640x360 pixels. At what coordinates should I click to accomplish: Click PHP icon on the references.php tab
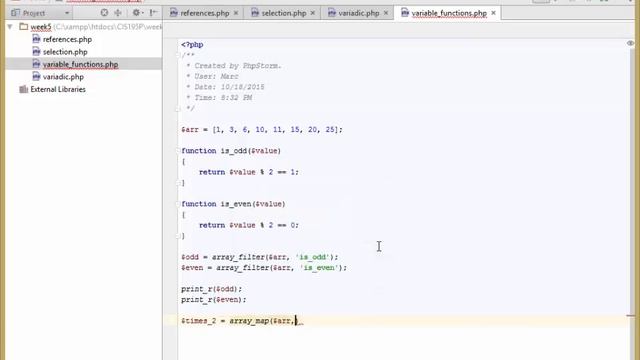173,13
